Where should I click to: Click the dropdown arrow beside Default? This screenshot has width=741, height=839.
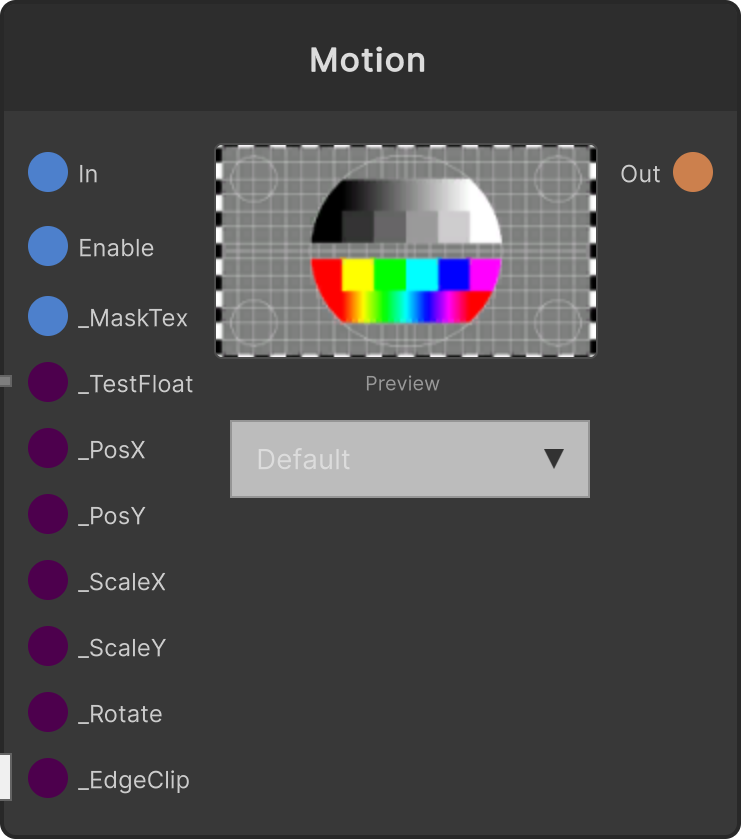554,459
